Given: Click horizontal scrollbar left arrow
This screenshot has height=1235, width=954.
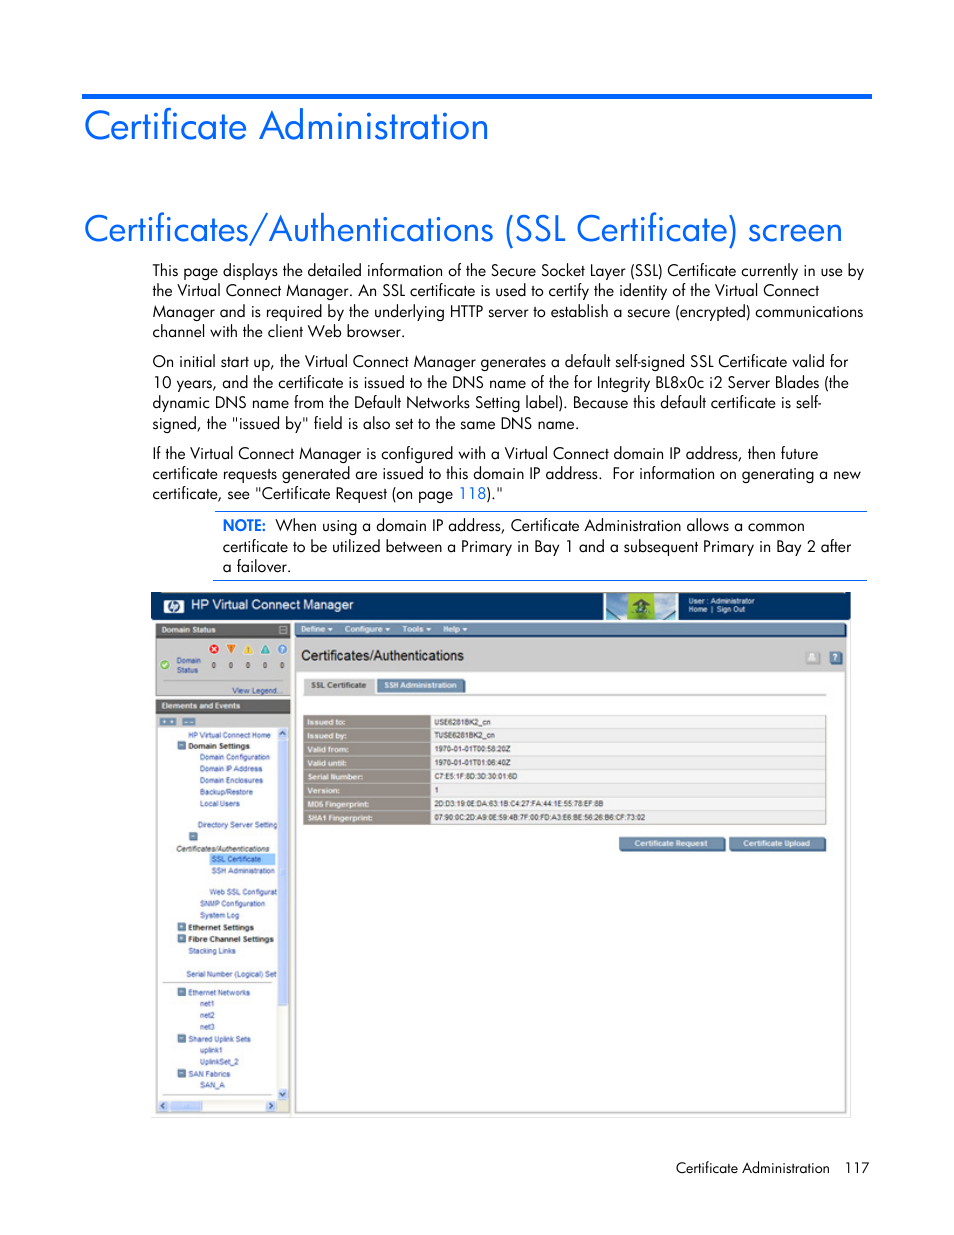Looking at the screenshot, I should [x=164, y=1106].
